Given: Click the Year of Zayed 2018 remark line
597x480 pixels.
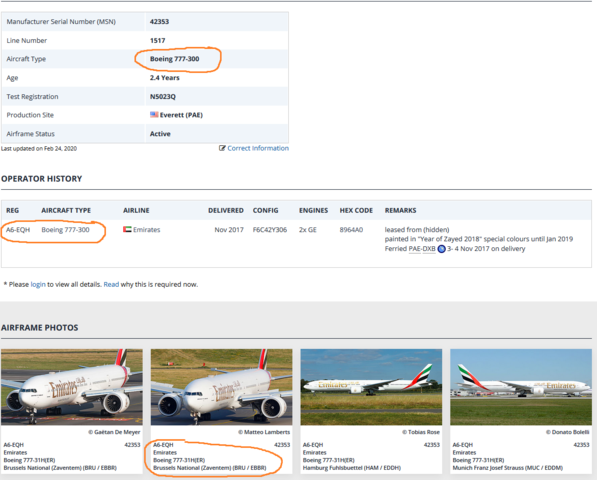Looking at the screenshot, I should 479,239.
